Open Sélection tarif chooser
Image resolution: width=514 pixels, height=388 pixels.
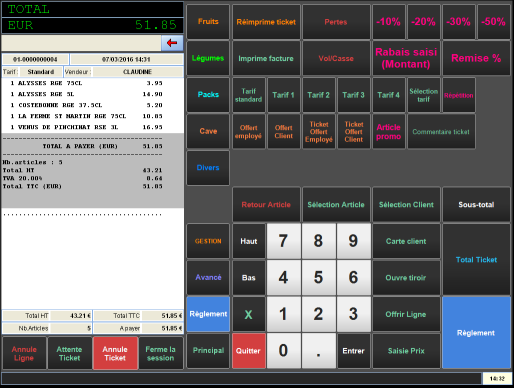tap(424, 95)
